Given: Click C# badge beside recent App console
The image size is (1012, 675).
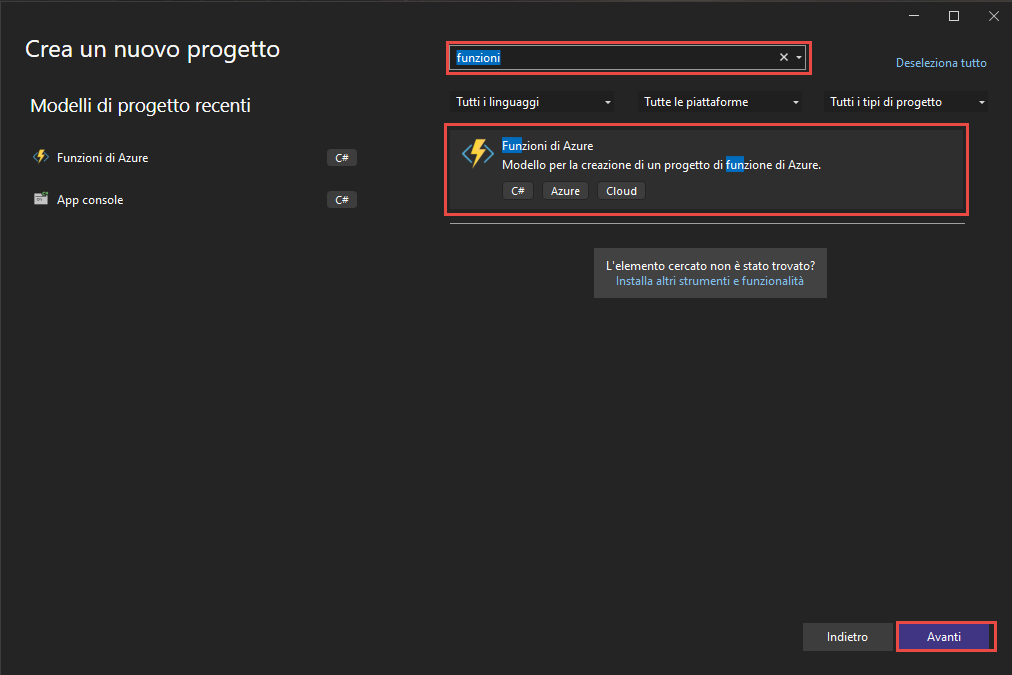Looking at the screenshot, I should tap(341, 199).
